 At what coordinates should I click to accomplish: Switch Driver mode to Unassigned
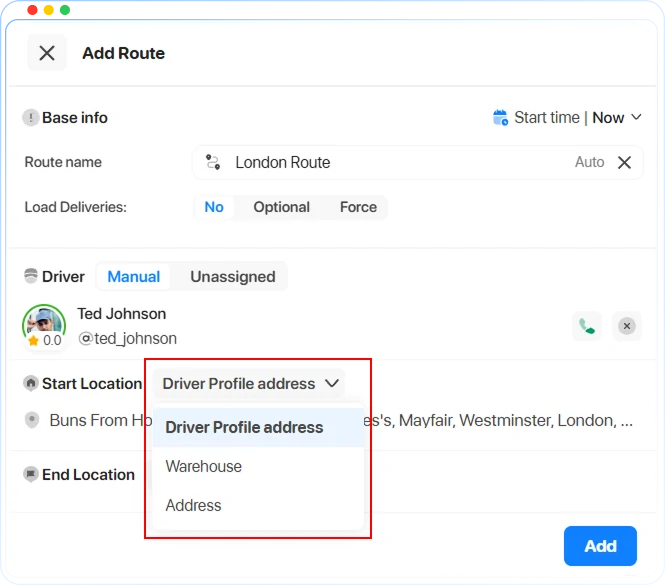coord(233,276)
